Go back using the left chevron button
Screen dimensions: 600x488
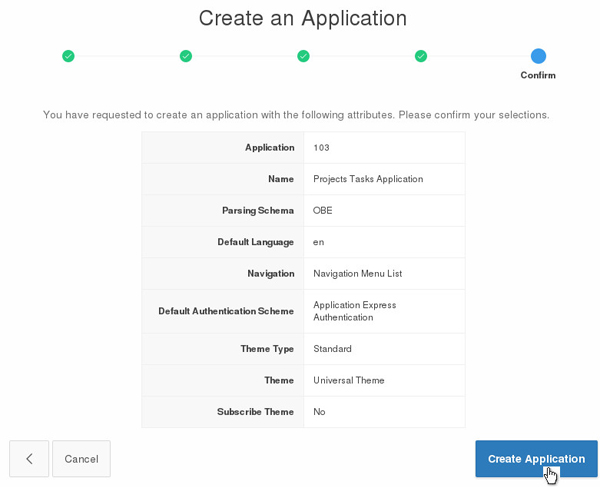tap(29, 459)
